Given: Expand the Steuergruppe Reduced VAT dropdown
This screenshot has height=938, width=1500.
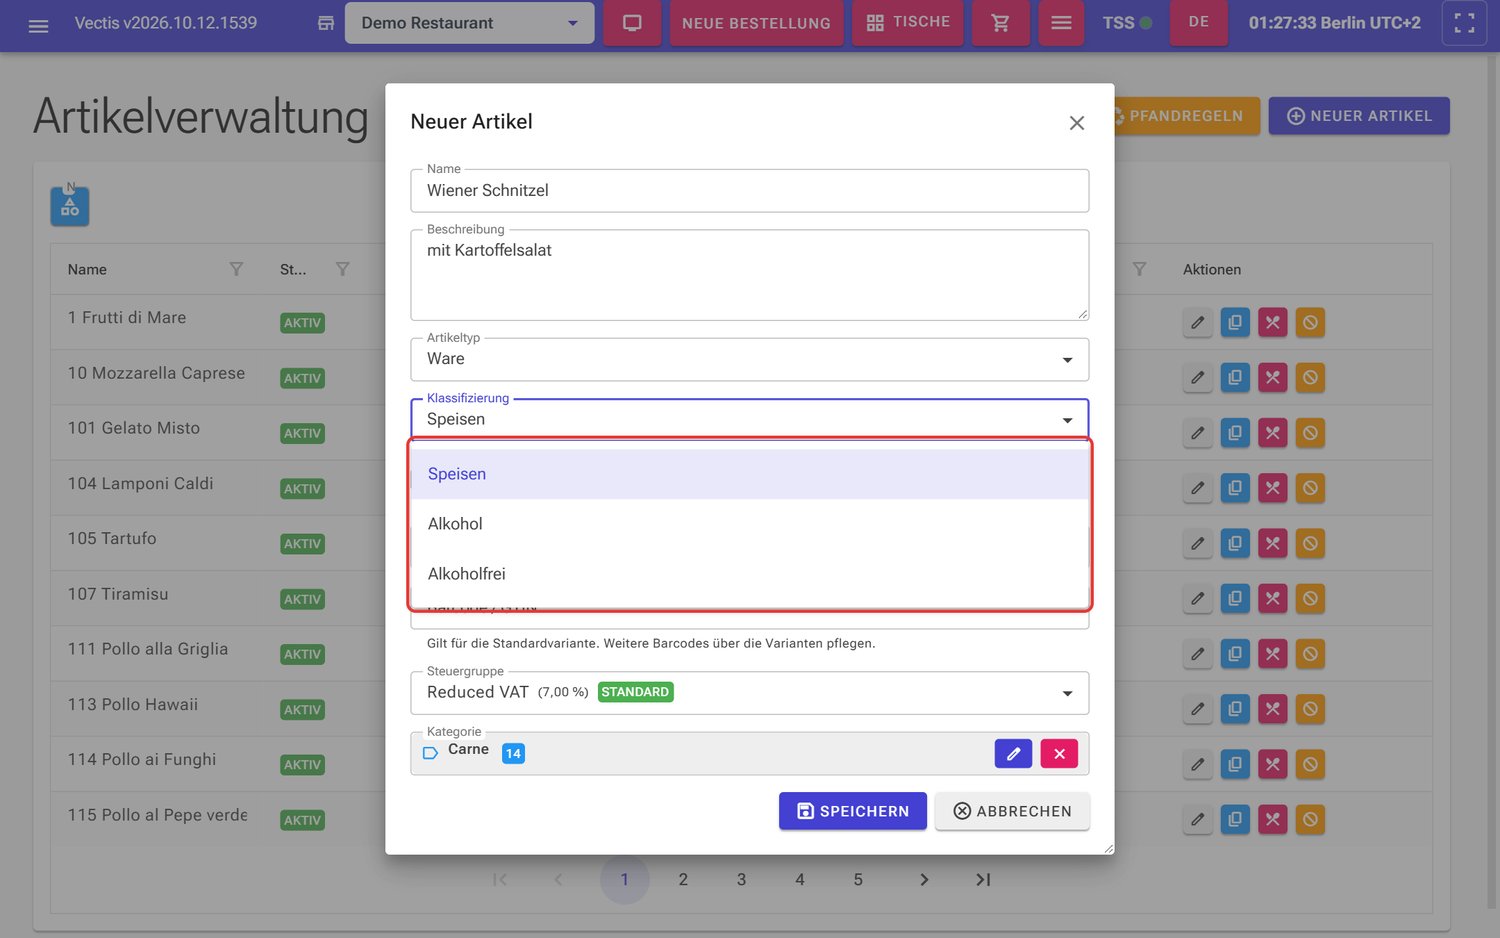Looking at the screenshot, I should coord(749,693).
